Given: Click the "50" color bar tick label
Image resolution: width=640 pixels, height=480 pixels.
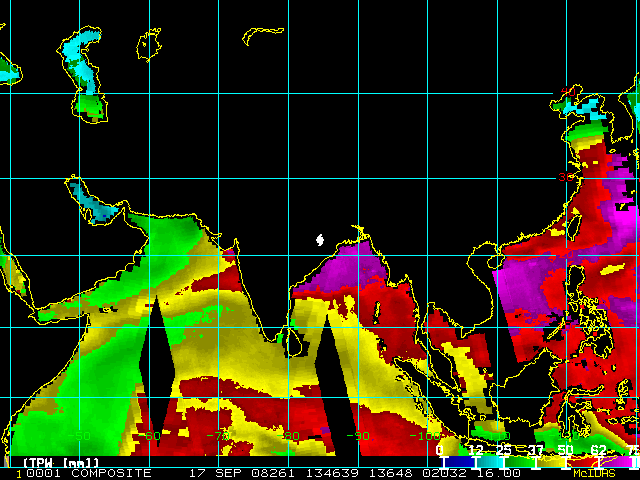Looking at the screenshot, I should tap(566, 450).
